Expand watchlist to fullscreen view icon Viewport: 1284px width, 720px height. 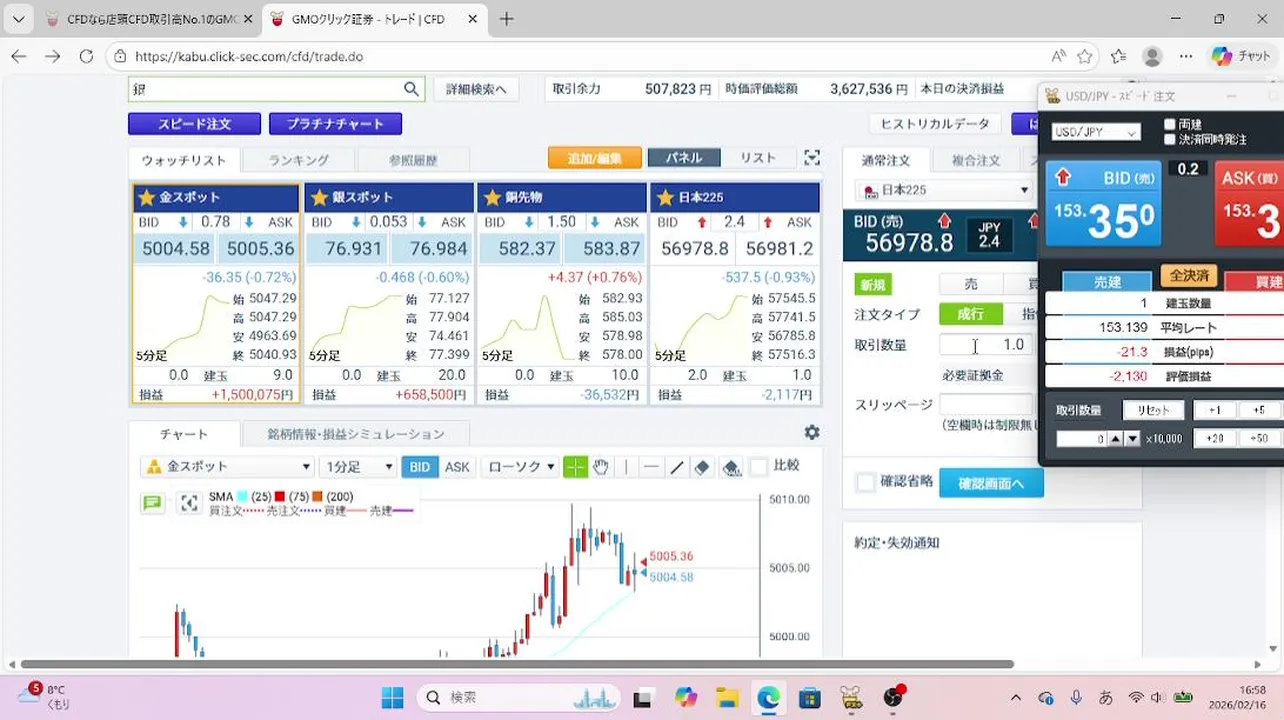coord(812,158)
